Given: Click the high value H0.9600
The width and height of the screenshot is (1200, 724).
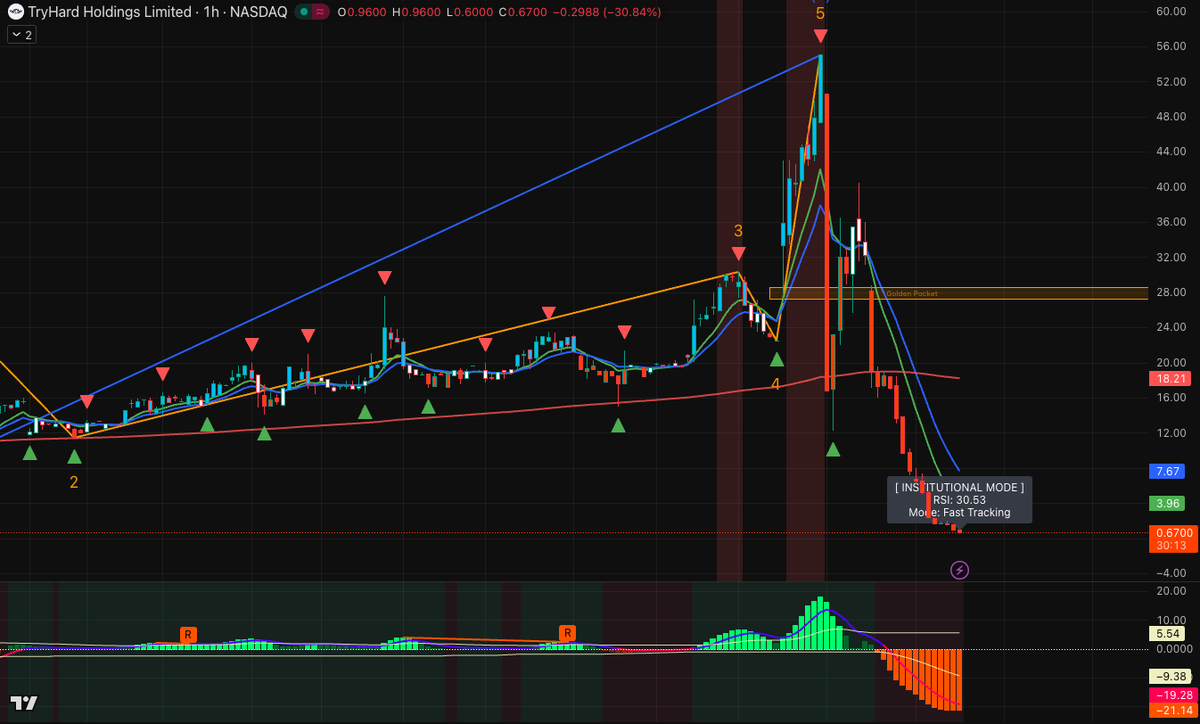Looking at the screenshot, I should coord(418,12).
